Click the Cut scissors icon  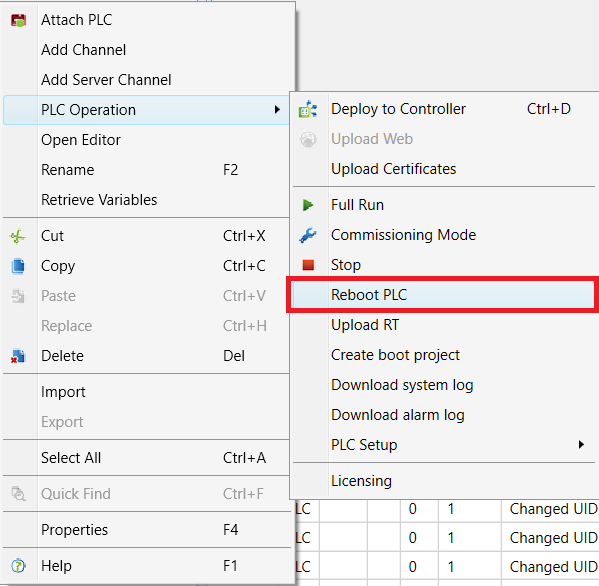[x=18, y=236]
